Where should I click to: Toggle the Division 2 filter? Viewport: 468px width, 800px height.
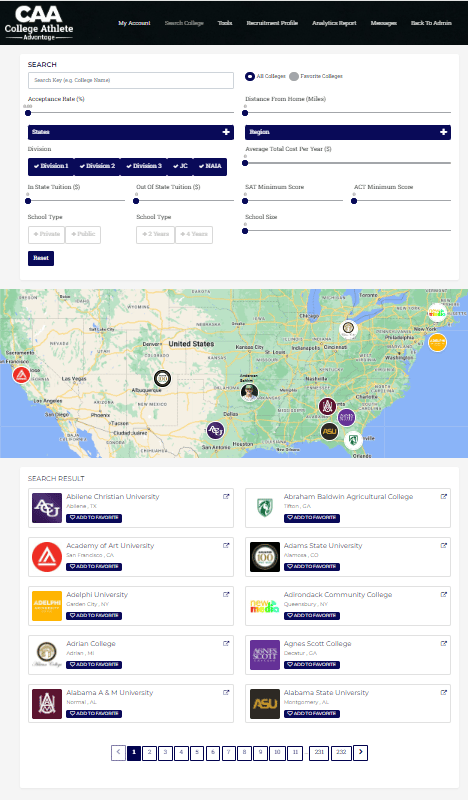(x=97, y=166)
